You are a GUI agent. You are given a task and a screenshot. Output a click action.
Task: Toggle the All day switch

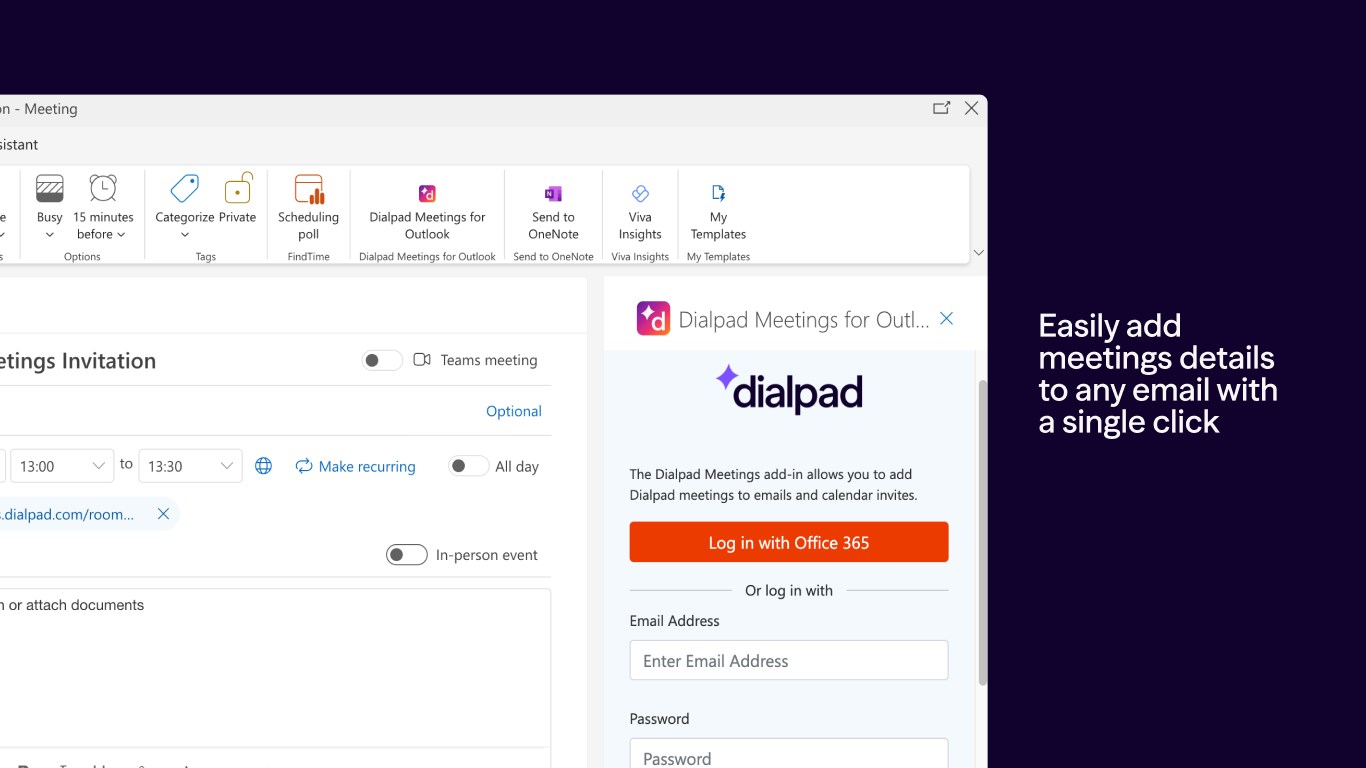tap(468, 466)
